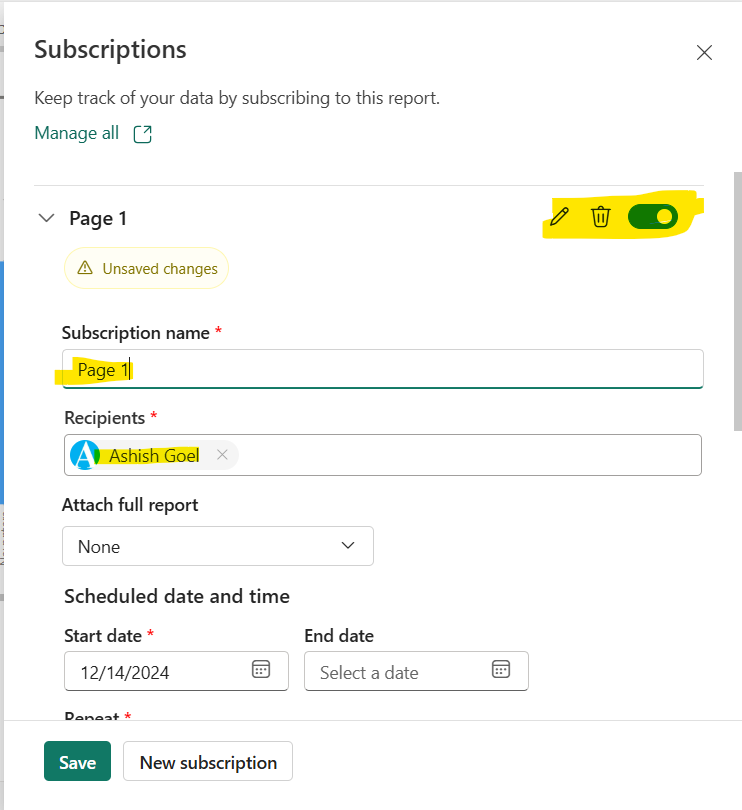Remove Ashish Goel from recipients
The height and width of the screenshot is (810, 742).
pyautogui.click(x=221, y=455)
